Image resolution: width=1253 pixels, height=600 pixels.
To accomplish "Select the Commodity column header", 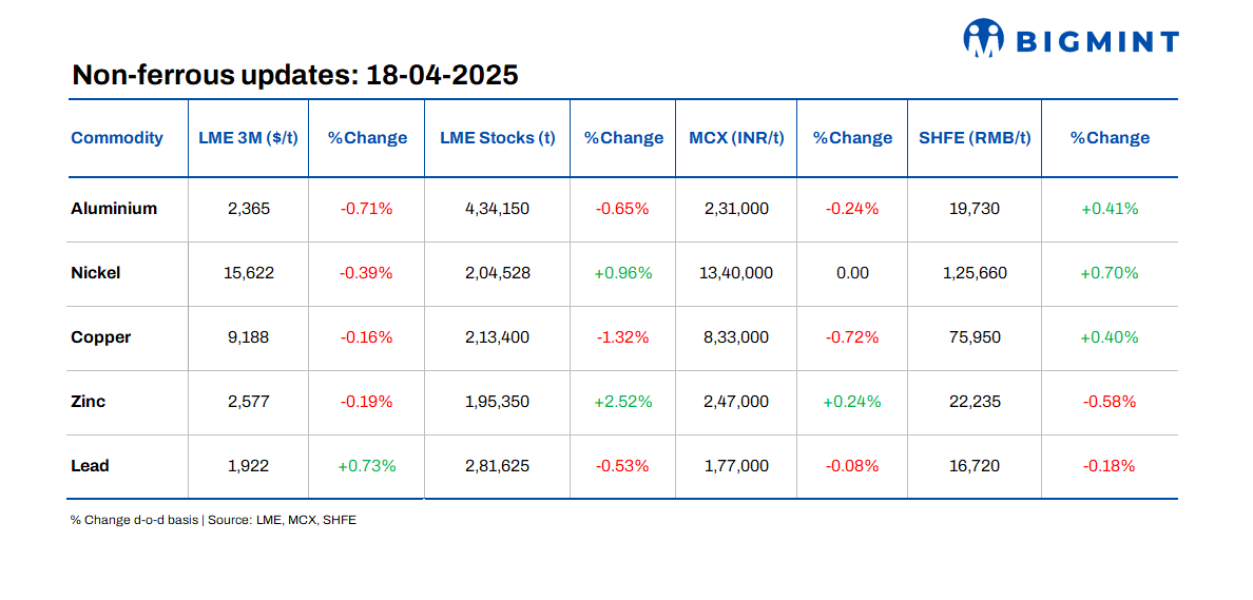I will click(117, 138).
